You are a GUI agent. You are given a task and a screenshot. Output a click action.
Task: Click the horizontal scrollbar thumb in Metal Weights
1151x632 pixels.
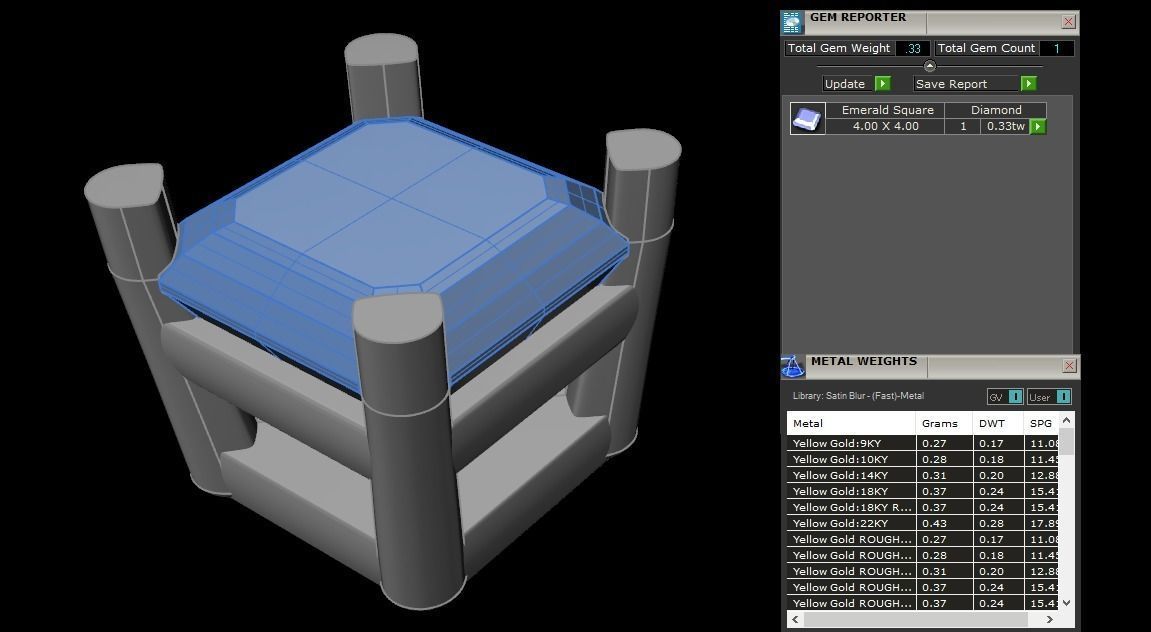click(x=916, y=620)
